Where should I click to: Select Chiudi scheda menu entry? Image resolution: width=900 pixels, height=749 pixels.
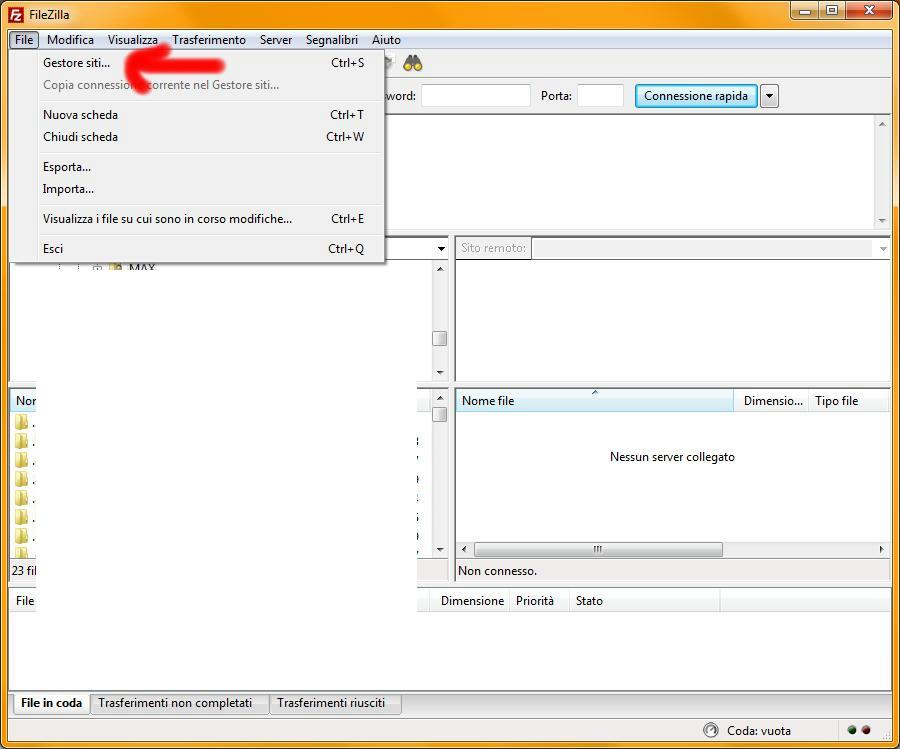pyautogui.click(x=80, y=137)
